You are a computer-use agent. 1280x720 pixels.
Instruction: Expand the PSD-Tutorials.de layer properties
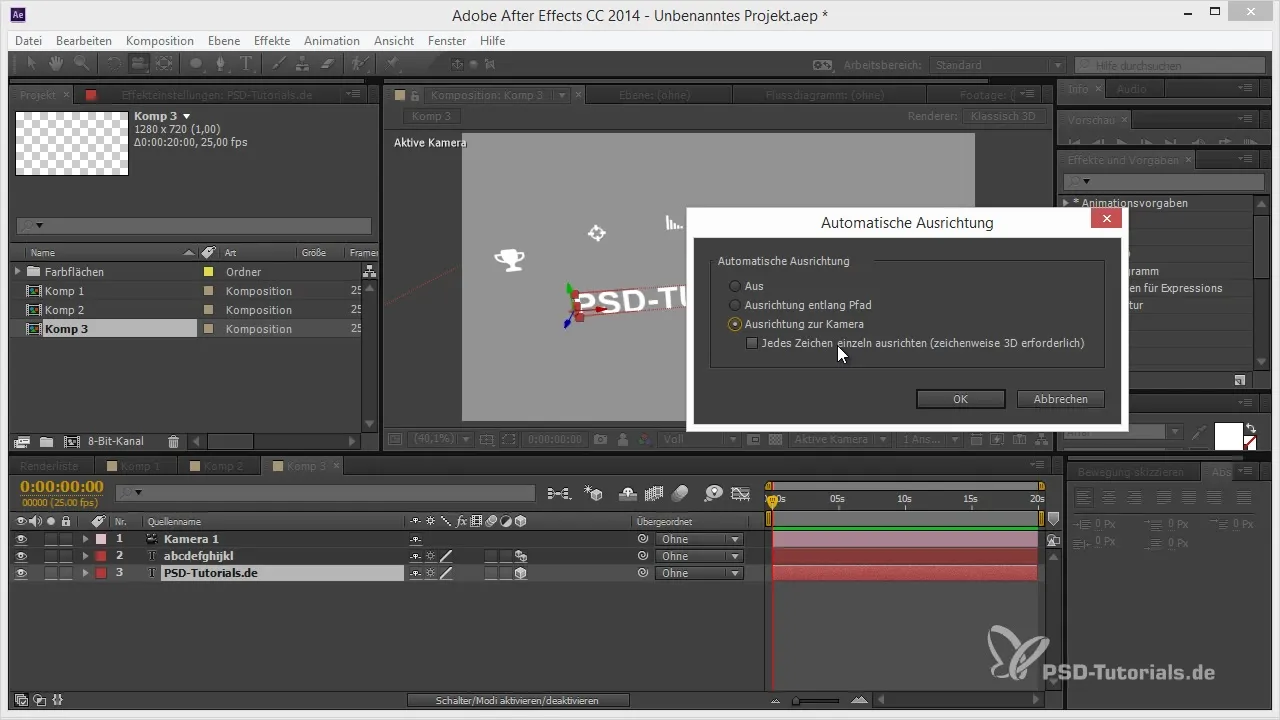click(x=85, y=574)
